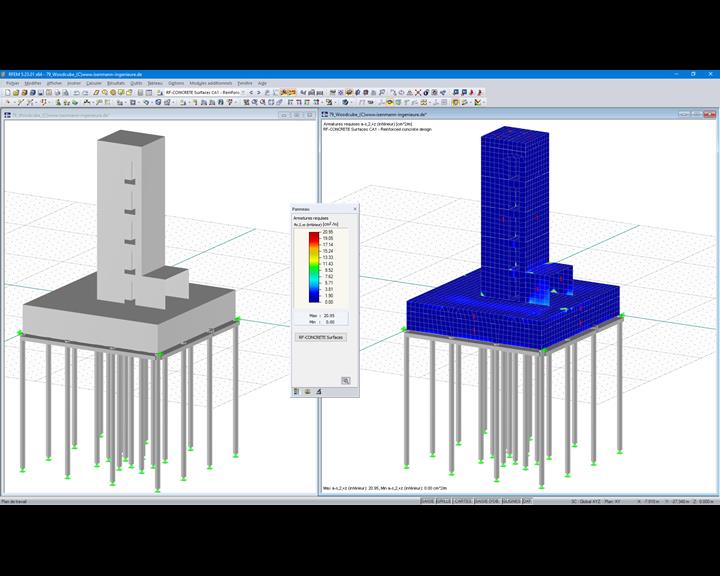Image resolution: width=720 pixels, height=576 pixels.
Task: Click the Max 20.95 value in Panneau
Action: (328, 316)
